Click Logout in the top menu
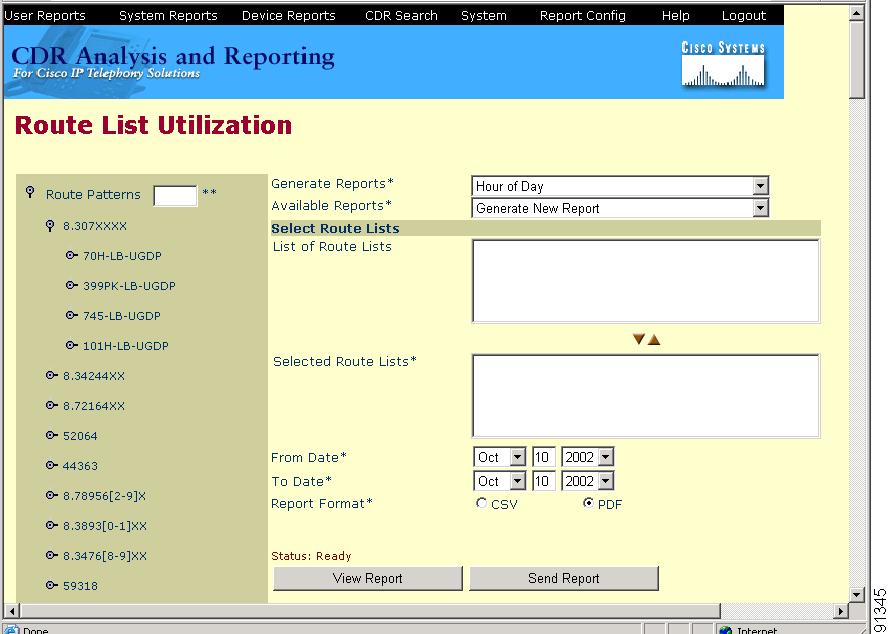 744,15
